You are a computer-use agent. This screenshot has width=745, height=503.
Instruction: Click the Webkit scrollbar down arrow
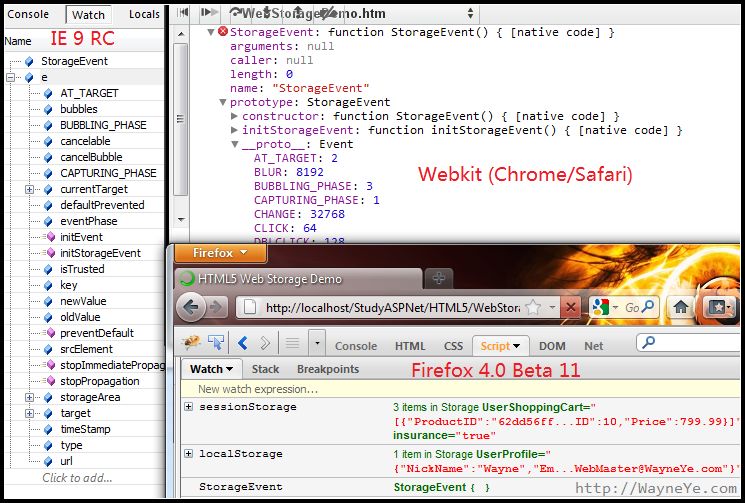[x=181, y=219]
